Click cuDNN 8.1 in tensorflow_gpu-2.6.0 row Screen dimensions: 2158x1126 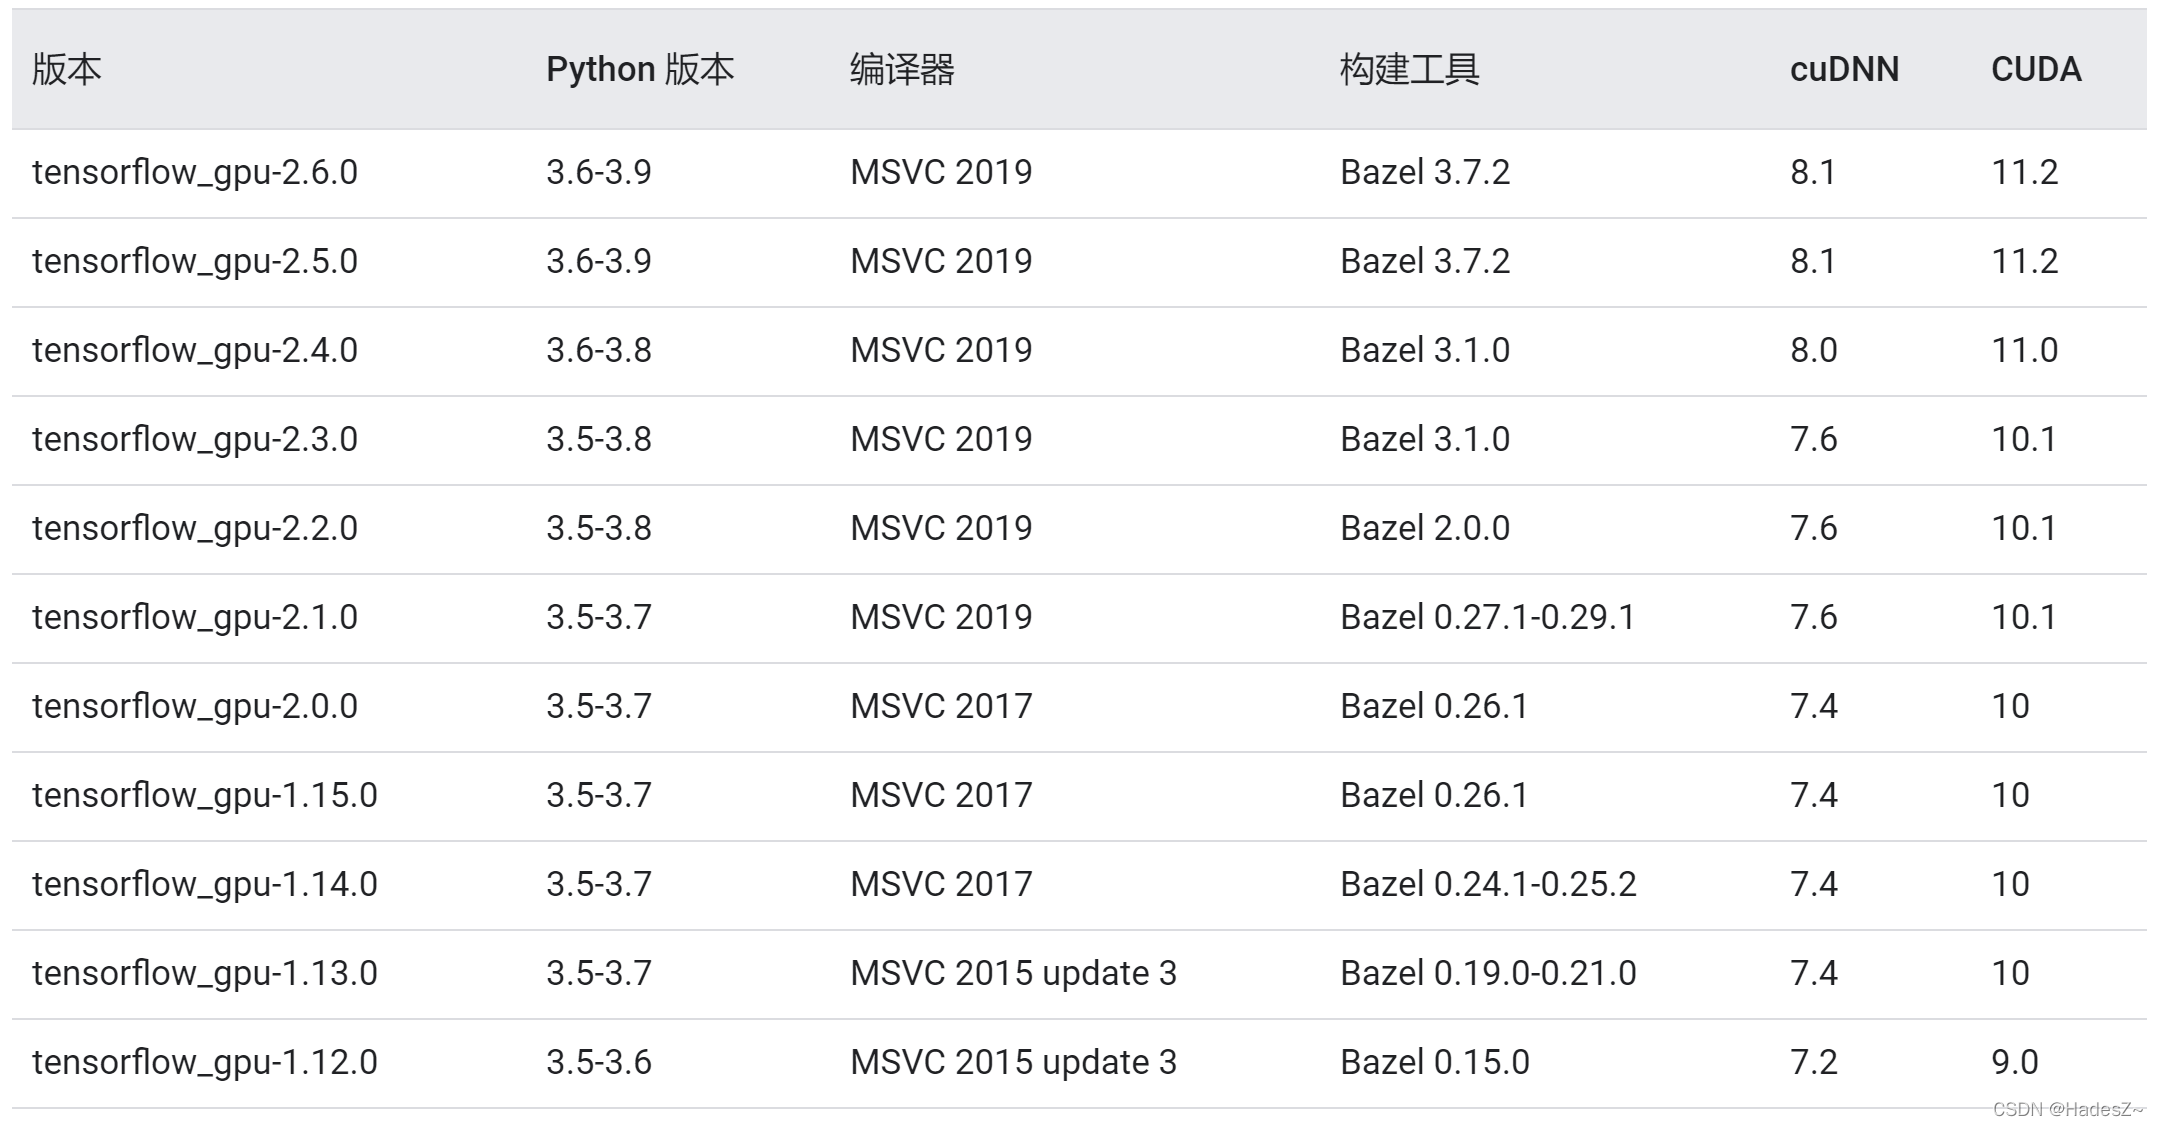[1813, 172]
